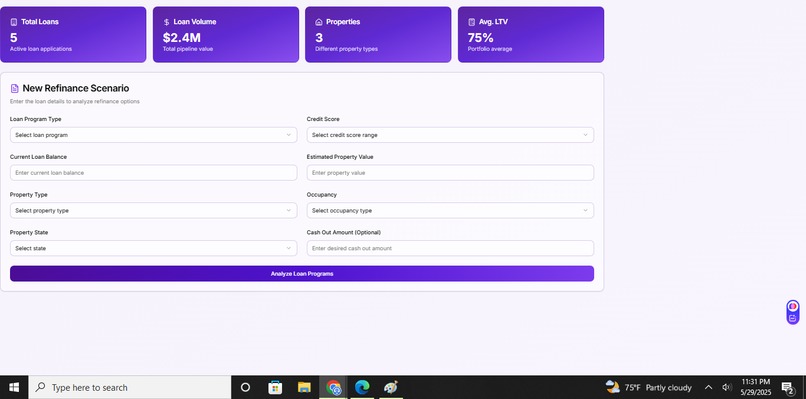806x399 pixels.
Task: Click the 'Occupancy' label
Action: pyautogui.click(x=322, y=195)
